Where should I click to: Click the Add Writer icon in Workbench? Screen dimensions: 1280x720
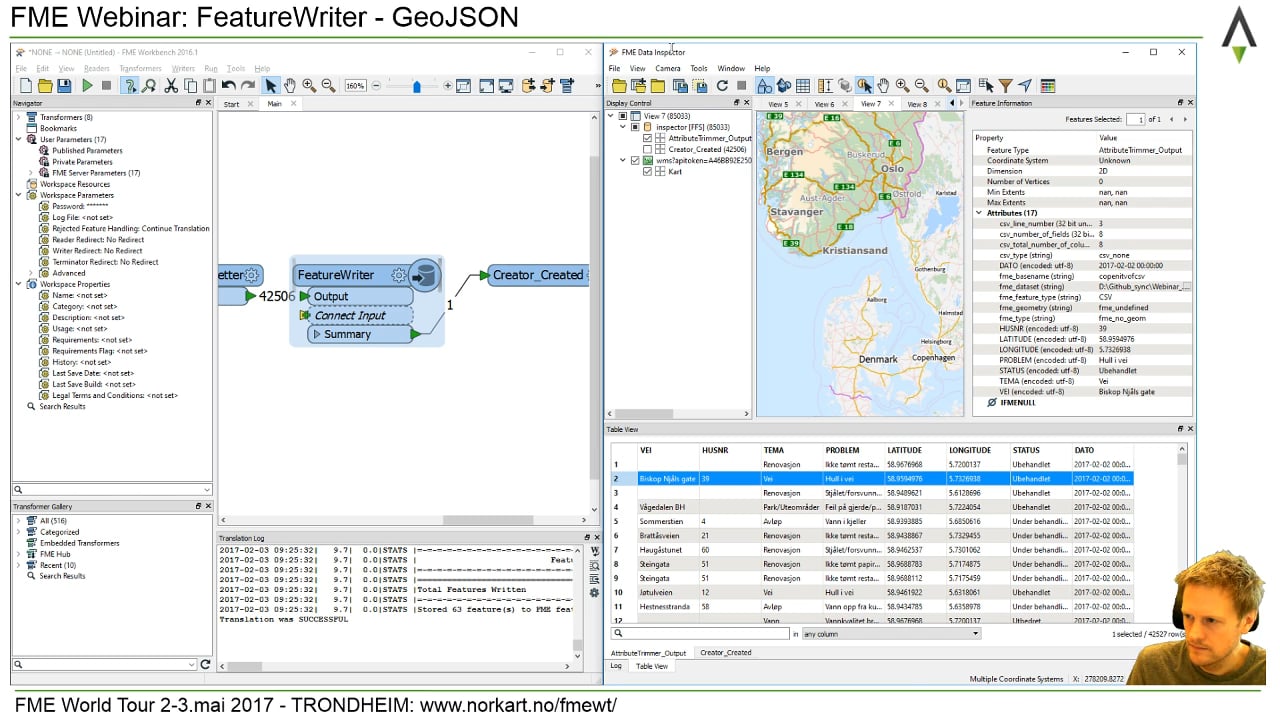coord(548,86)
